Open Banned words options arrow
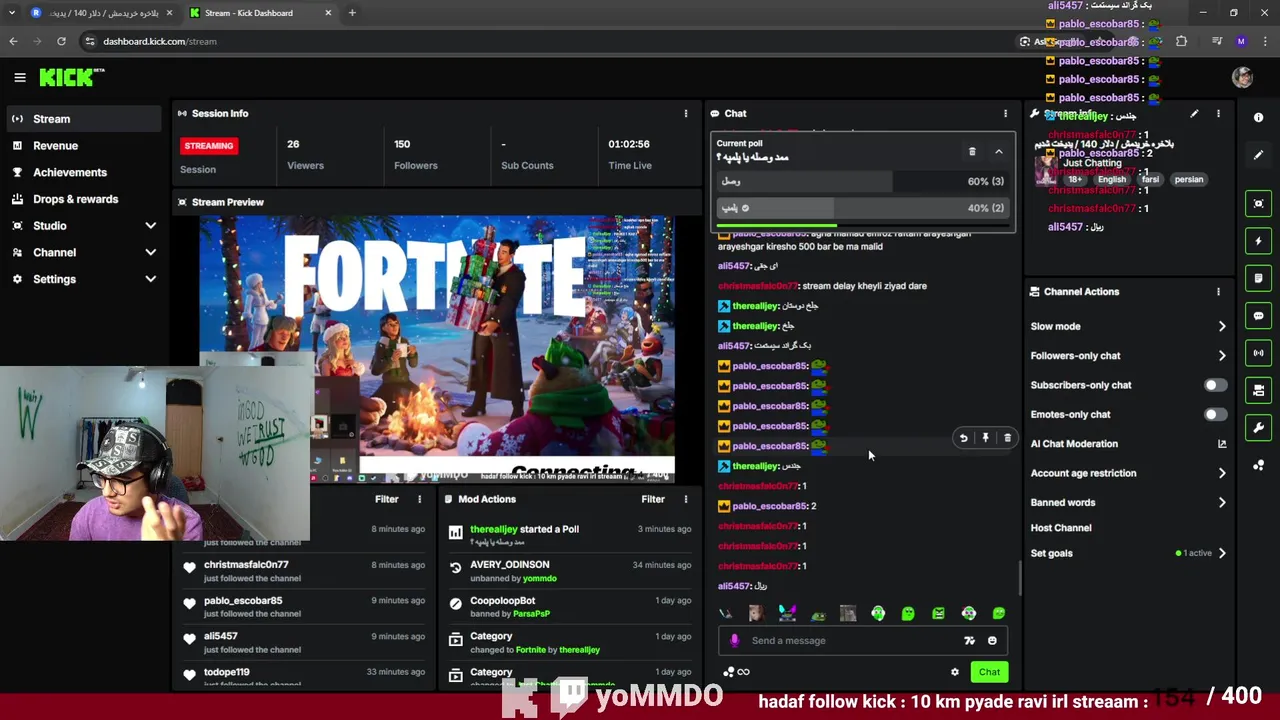This screenshot has height=720, width=1280. point(1222,503)
